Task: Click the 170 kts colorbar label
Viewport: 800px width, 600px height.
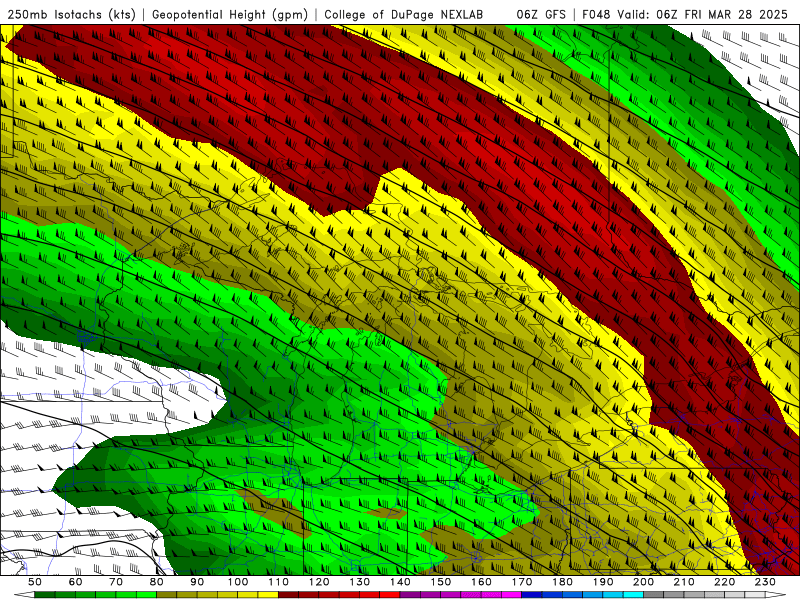Action: 522,582
